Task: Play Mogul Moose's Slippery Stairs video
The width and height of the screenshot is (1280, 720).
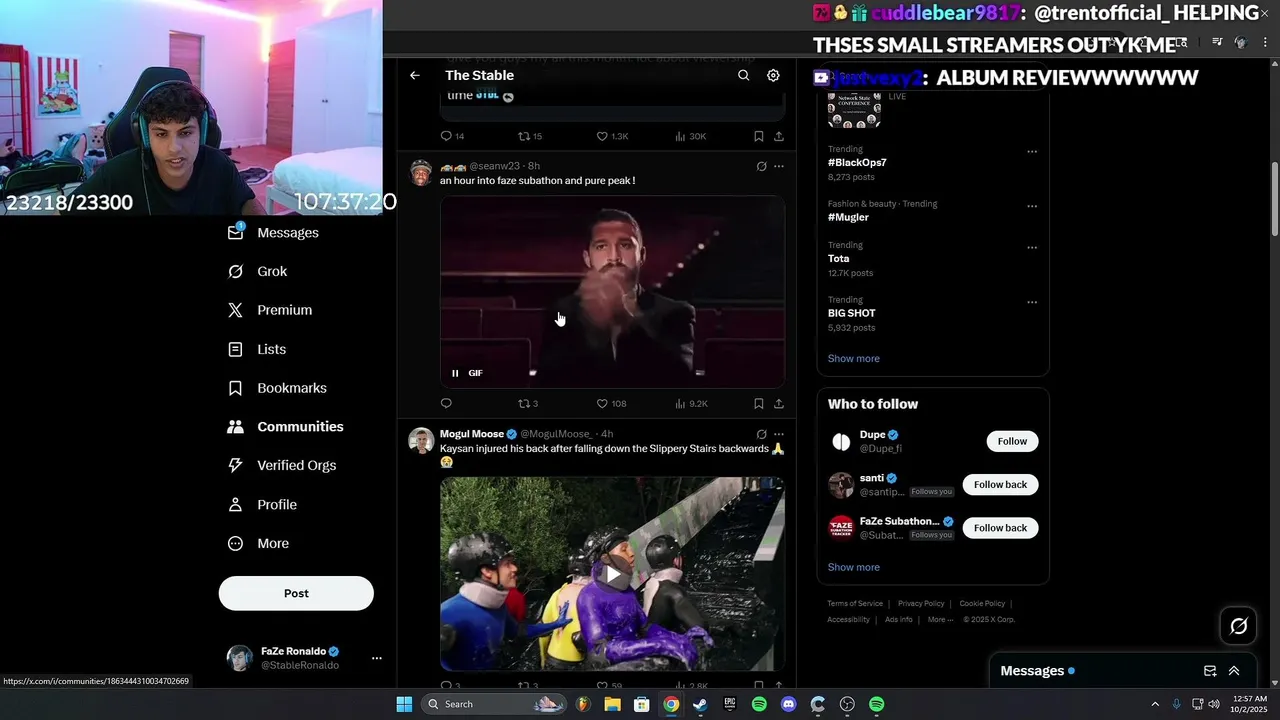Action: pyautogui.click(x=612, y=574)
